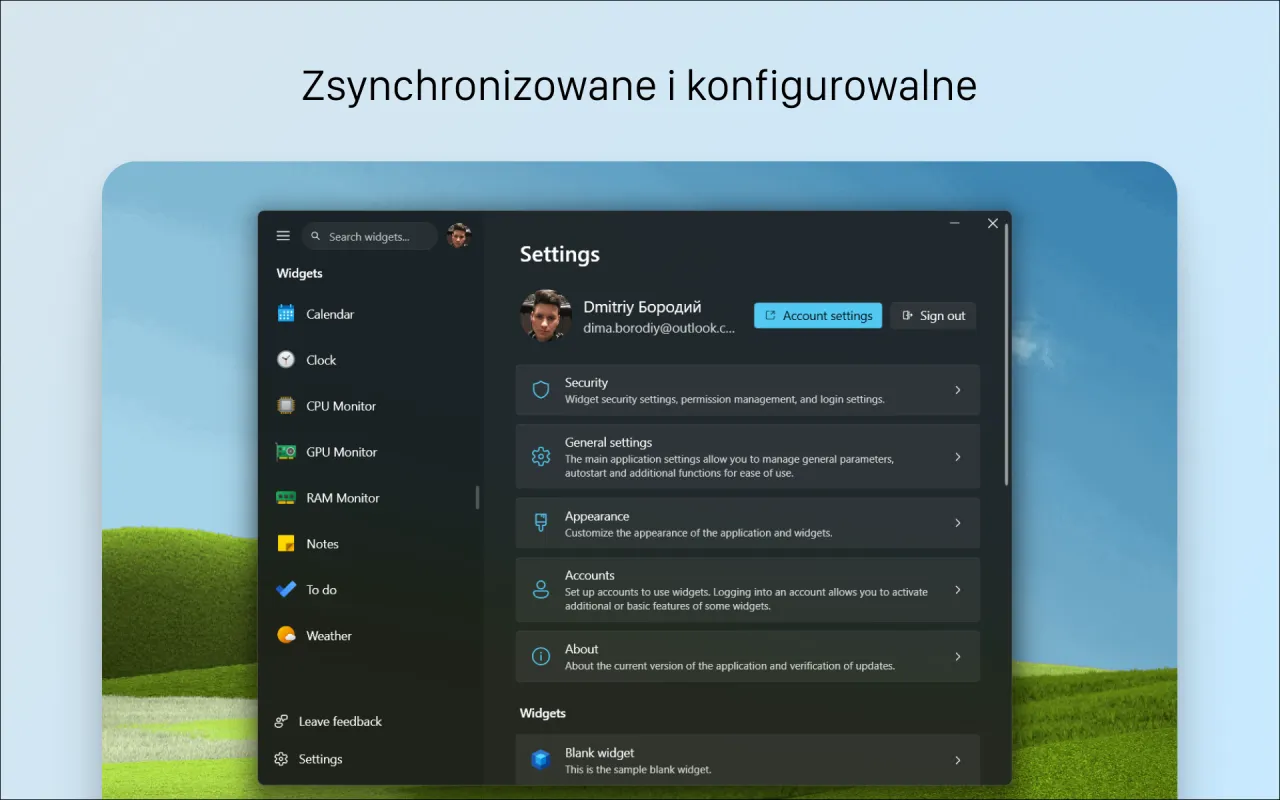Sign out of Dmitriy's account
1280x800 pixels.
933,315
